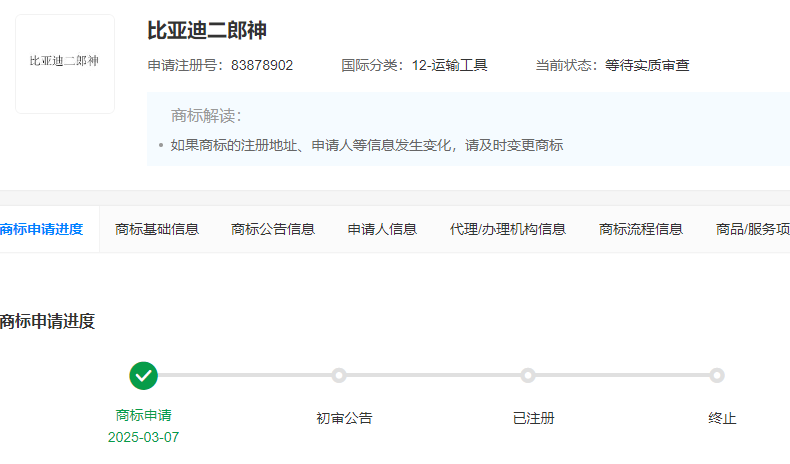Click the 比亚迪二郎神 title heading

click(x=207, y=31)
